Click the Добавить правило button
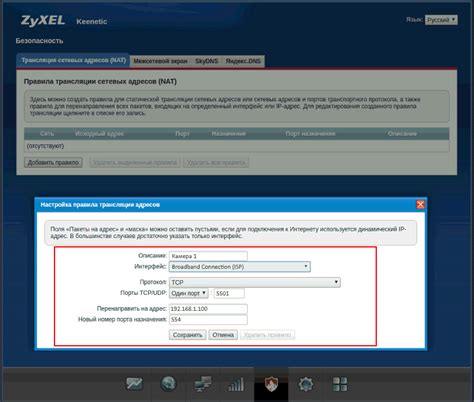This screenshot has height=402, width=474. tap(53, 162)
